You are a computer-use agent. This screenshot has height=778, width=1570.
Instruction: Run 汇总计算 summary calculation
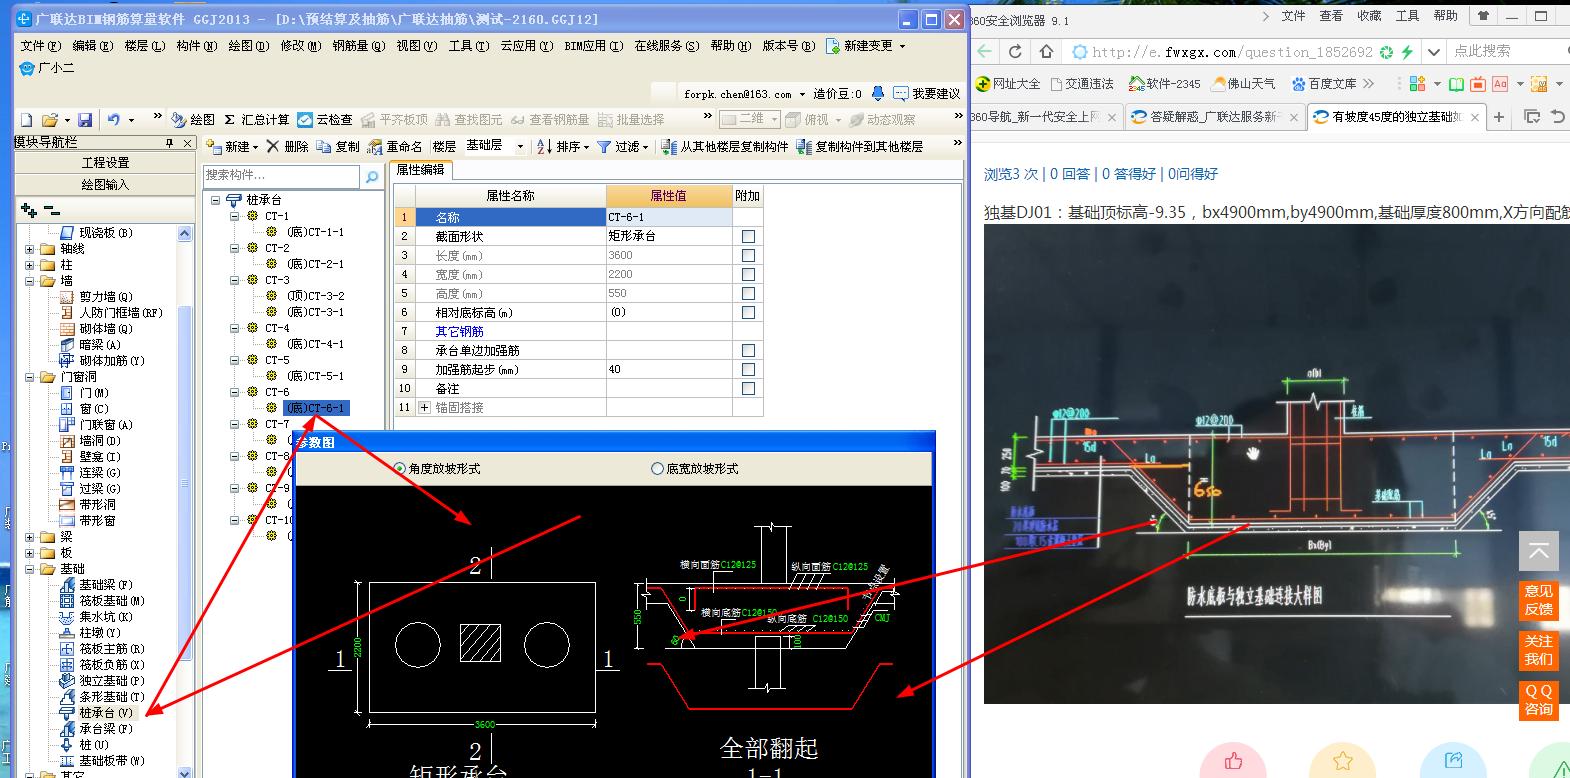[257, 120]
